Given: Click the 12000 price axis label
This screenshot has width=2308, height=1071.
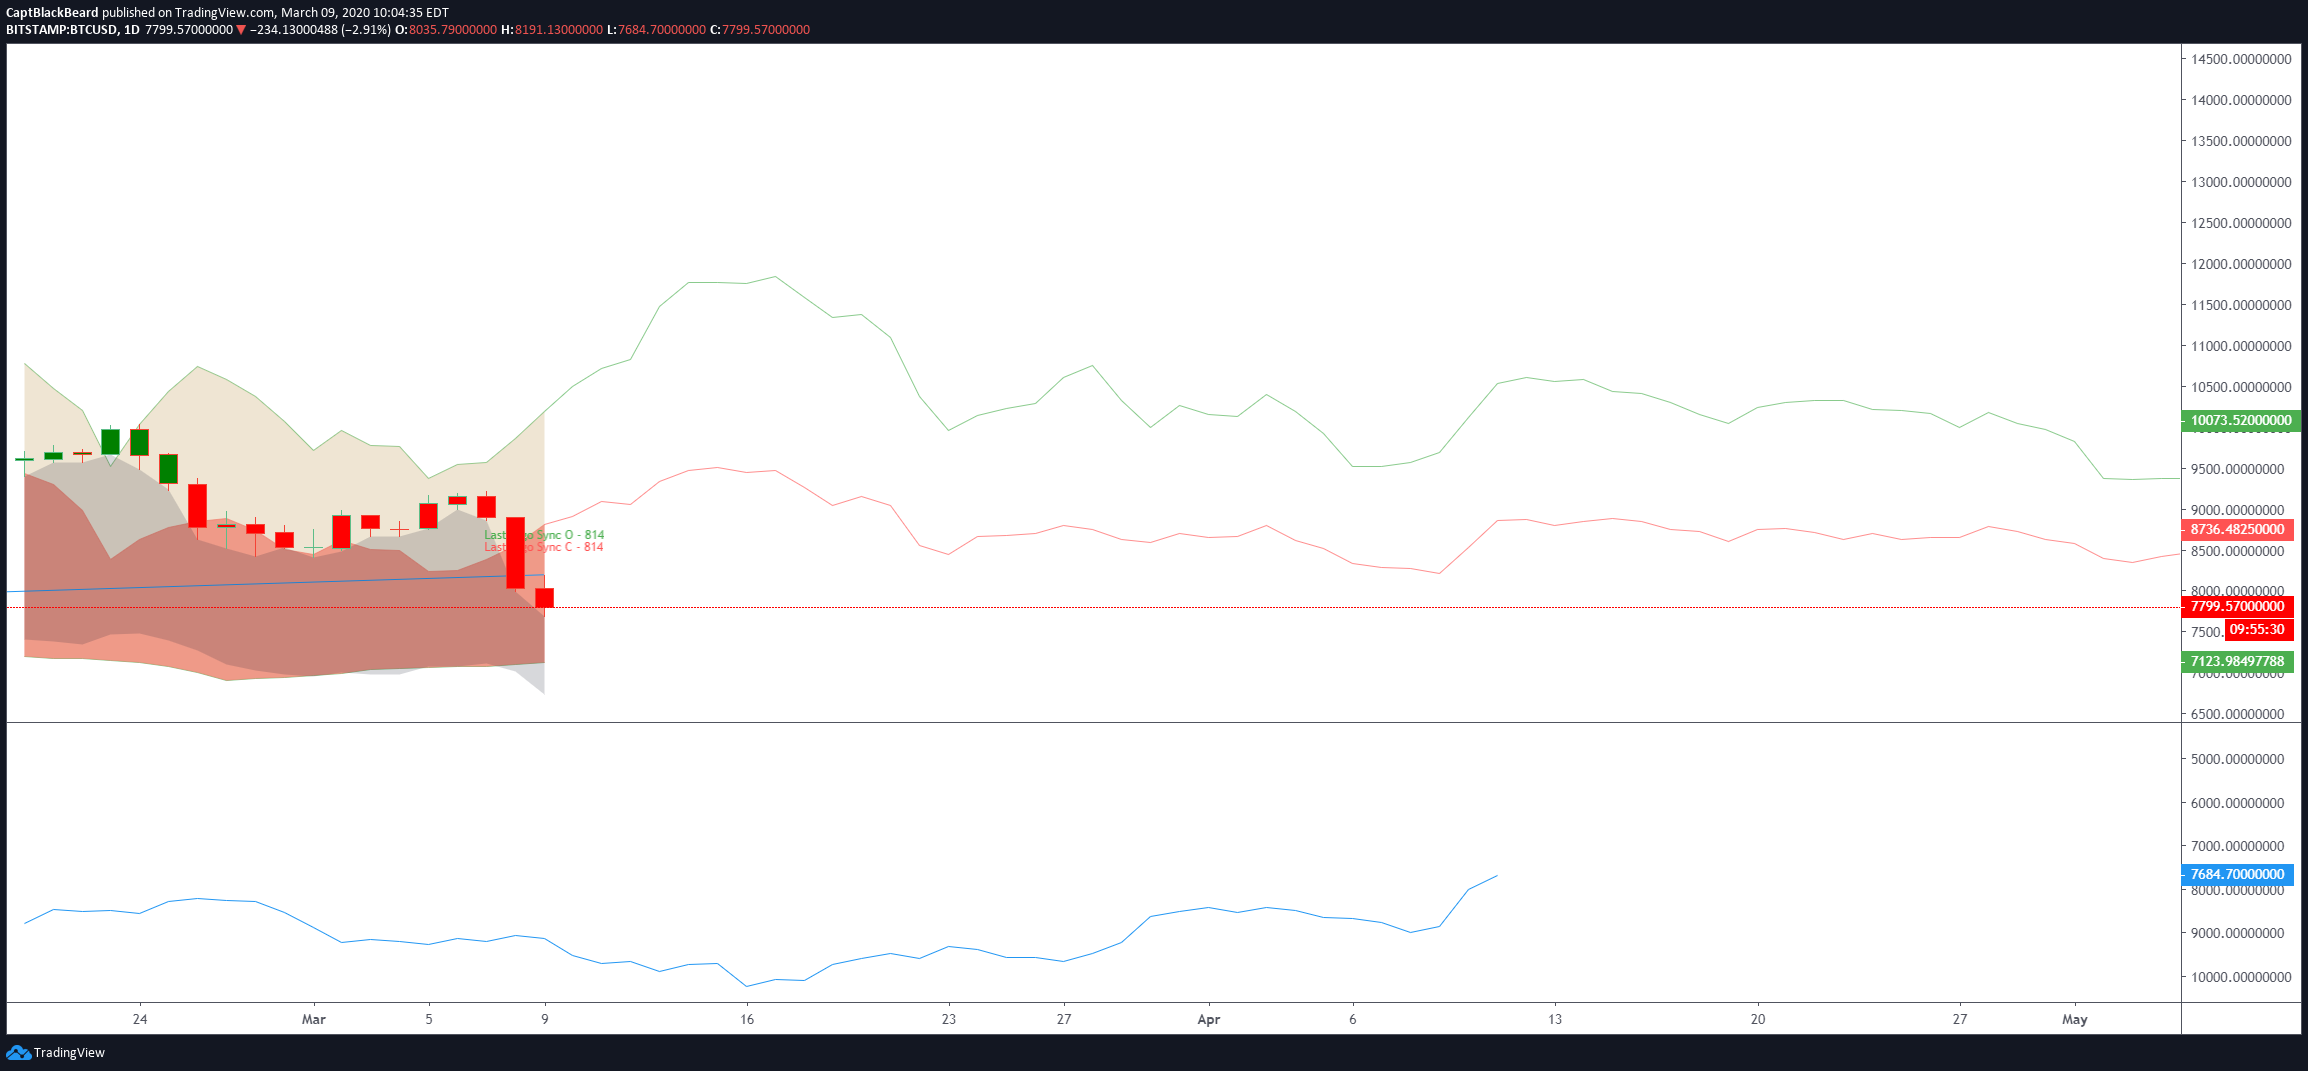Looking at the screenshot, I should point(2241,264).
